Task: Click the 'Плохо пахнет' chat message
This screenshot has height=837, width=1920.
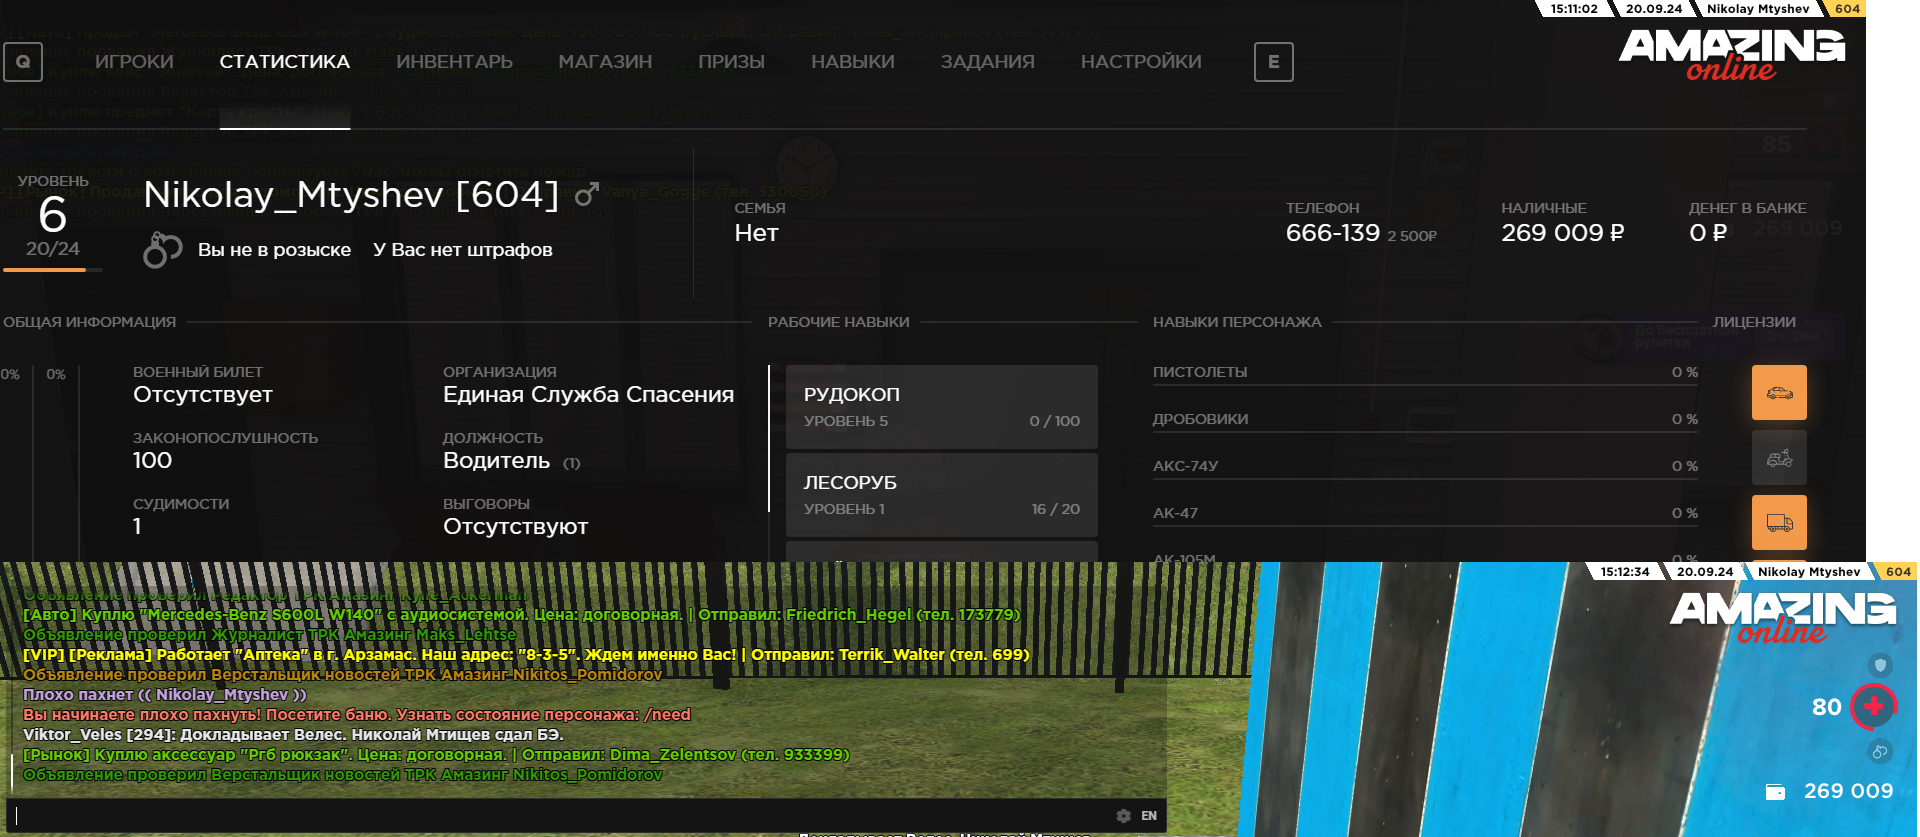Action: pos(165,695)
